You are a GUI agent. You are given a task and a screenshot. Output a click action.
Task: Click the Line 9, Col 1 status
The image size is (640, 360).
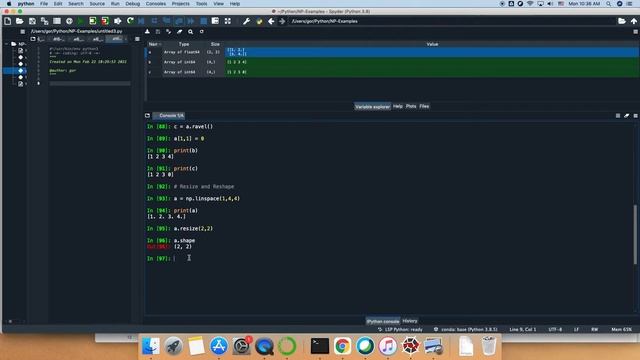(522, 329)
